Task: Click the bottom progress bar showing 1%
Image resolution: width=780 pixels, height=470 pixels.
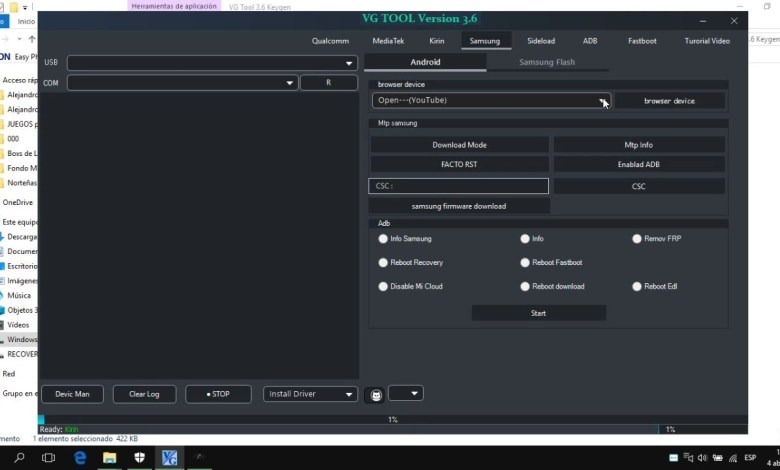Action: 392,420
